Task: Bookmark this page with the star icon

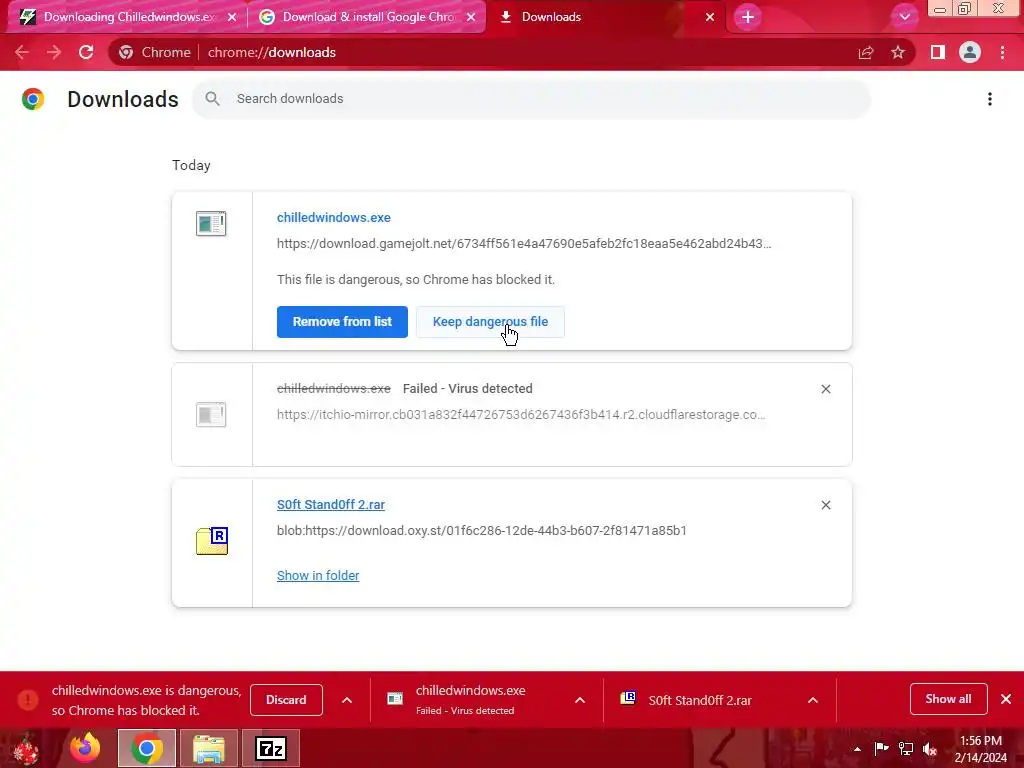Action: [x=898, y=52]
